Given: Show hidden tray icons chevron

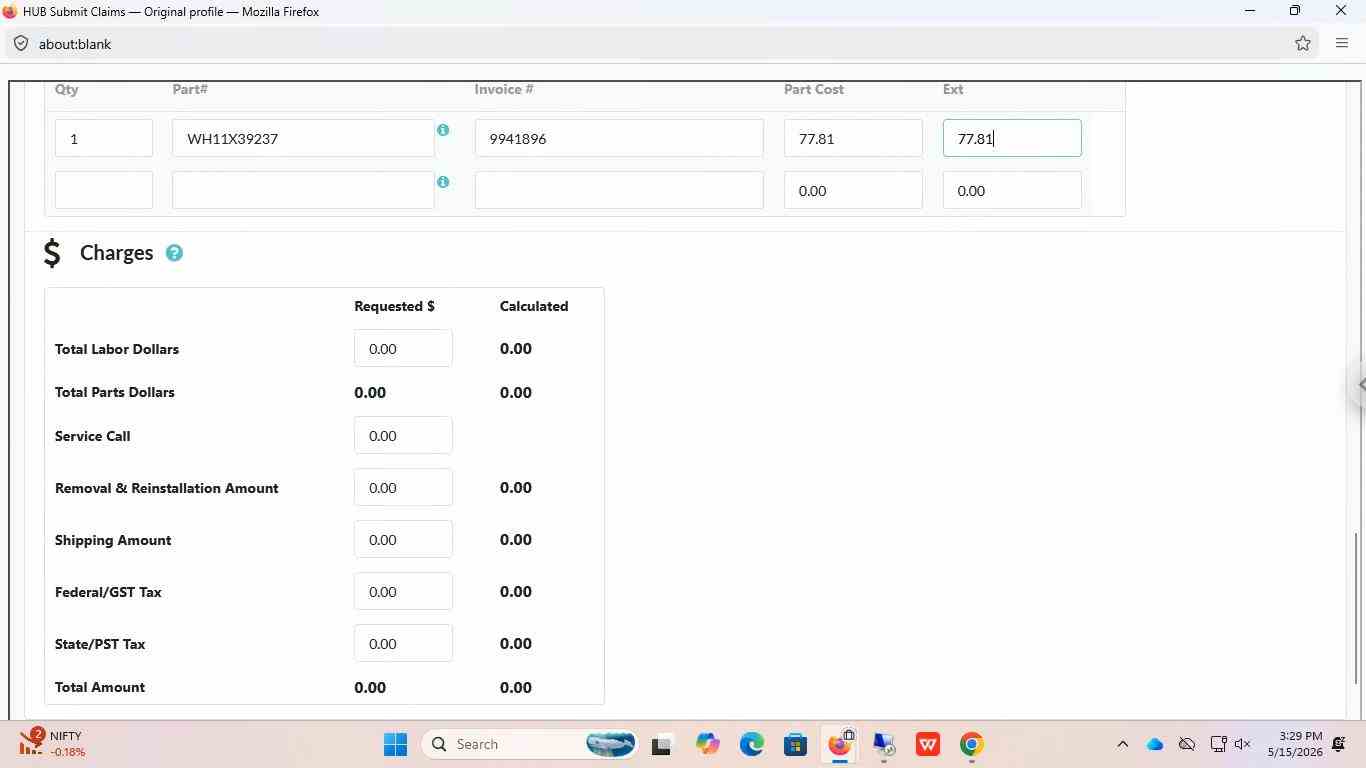Looking at the screenshot, I should click(1122, 744).
